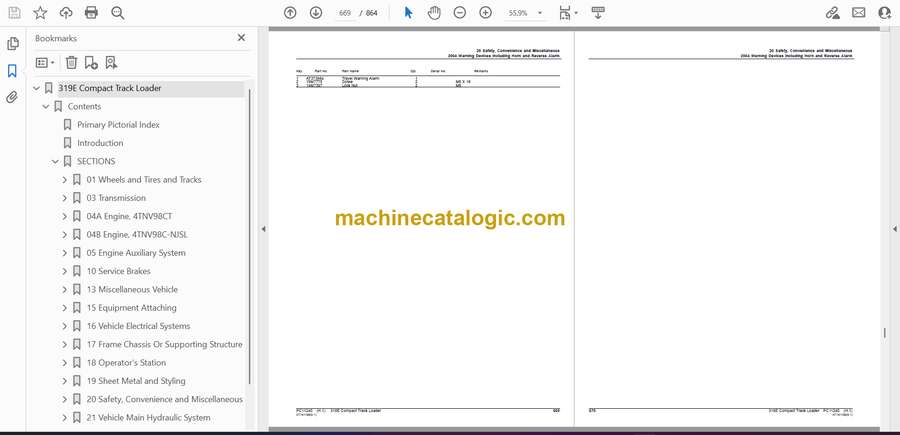Expand 05 Engine Auxiliary System

(64, 253)
